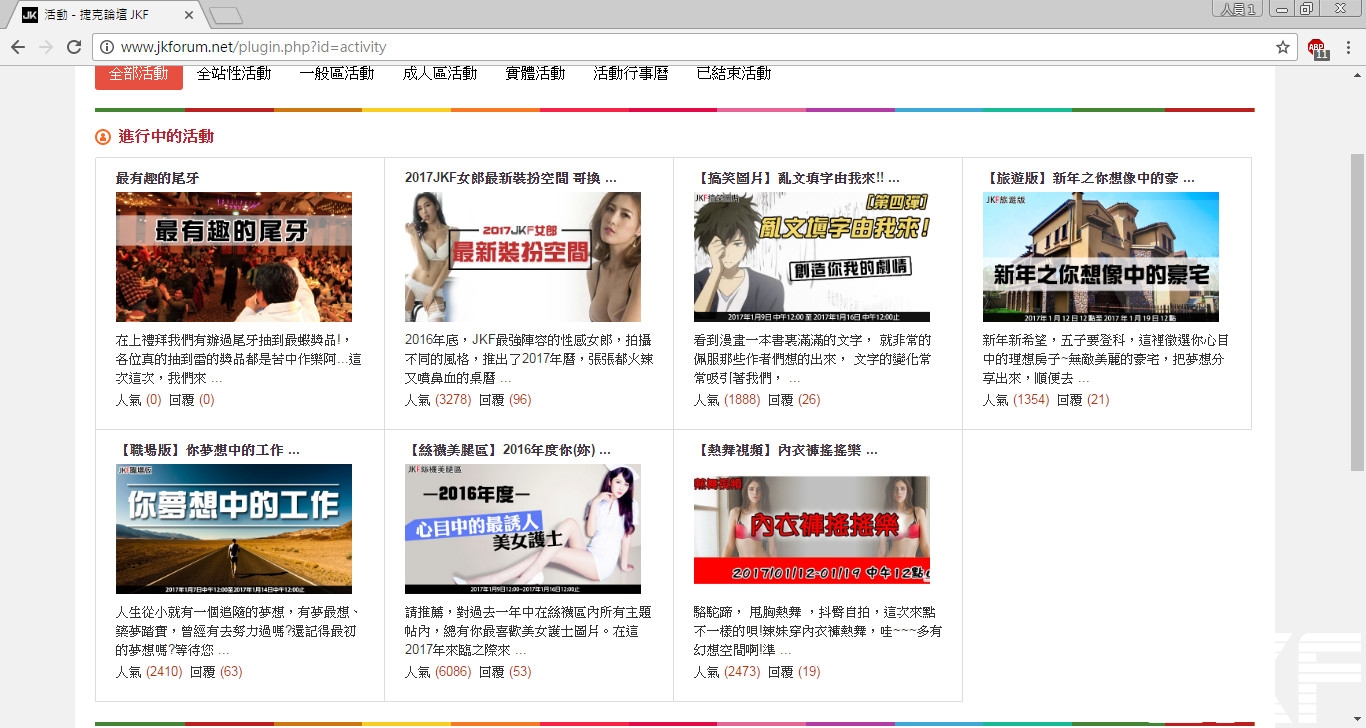1366x728 pixels.
Task: Switch to 全站性活動 tab
Action: (234, 73)
